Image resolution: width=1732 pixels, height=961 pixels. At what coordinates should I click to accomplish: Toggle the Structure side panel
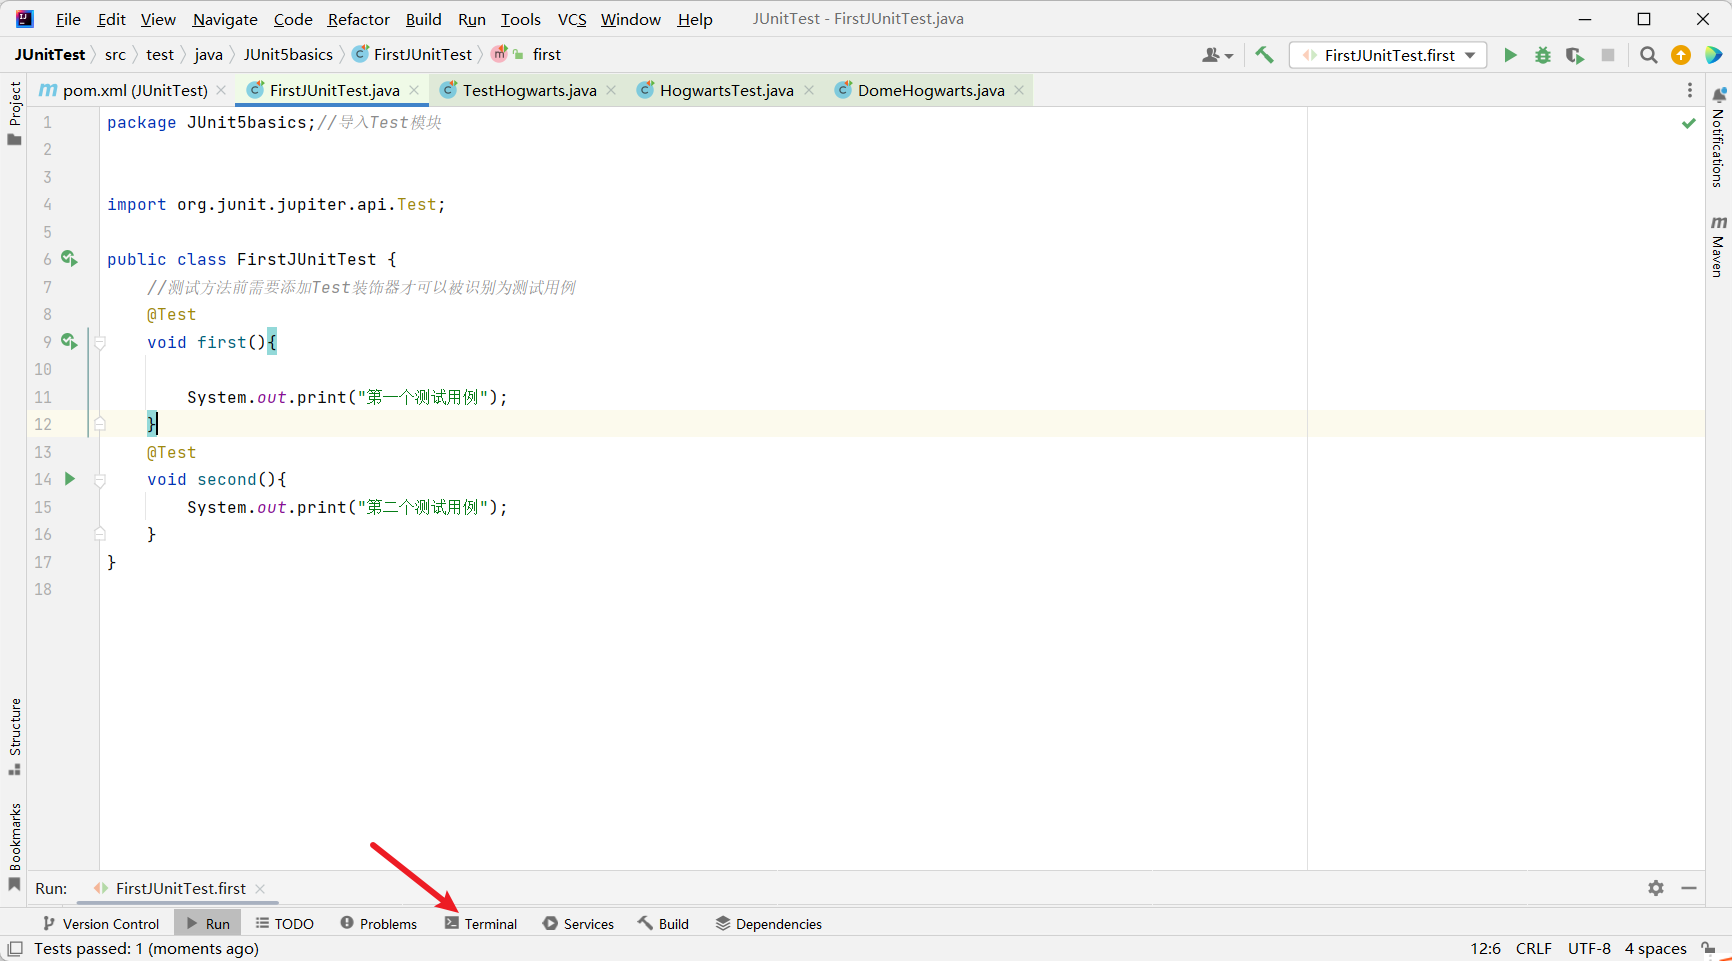[15, 735]
